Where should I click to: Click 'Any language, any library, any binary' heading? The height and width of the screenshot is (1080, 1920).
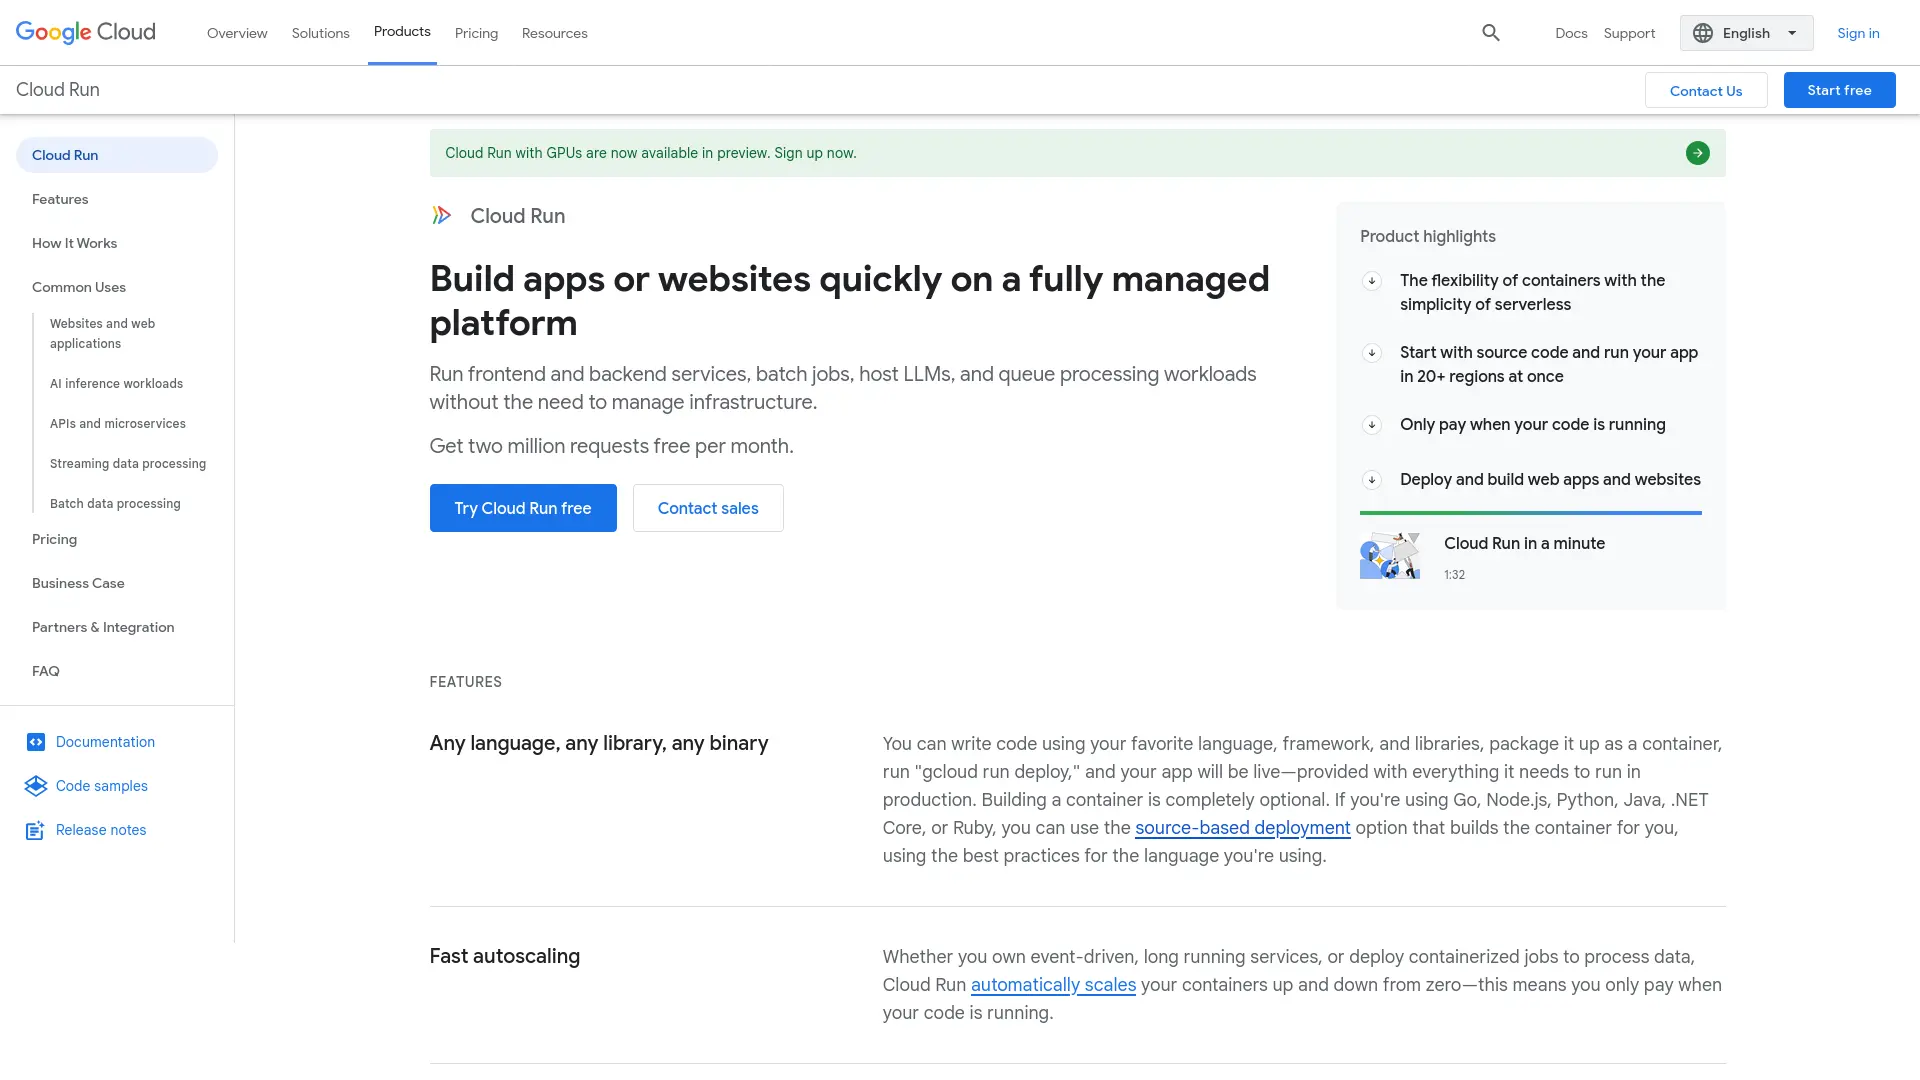tap(599, 743)
